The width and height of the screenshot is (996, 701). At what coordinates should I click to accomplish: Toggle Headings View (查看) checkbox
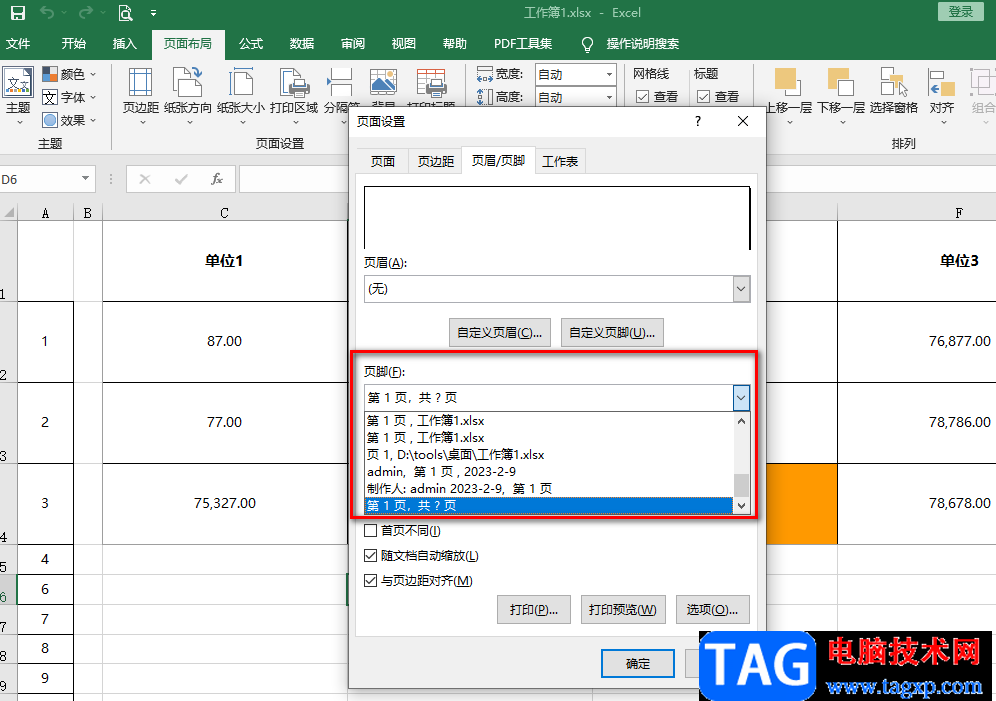[x=704, y=97]
